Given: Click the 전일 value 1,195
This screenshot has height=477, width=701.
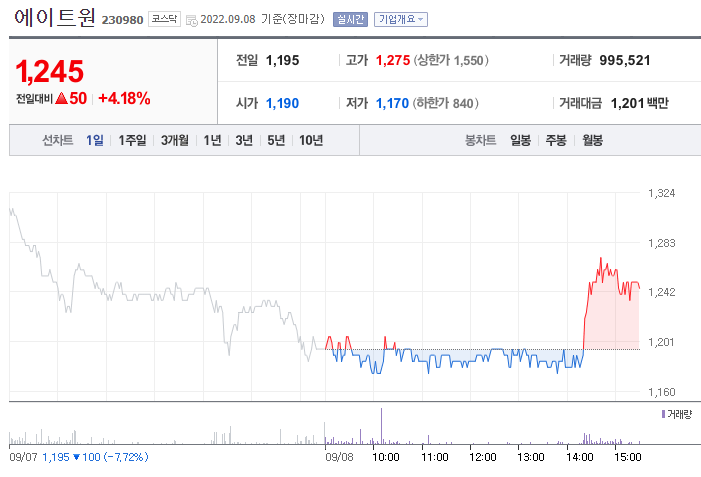Looking at the screenshot, I should coord(282,60).
